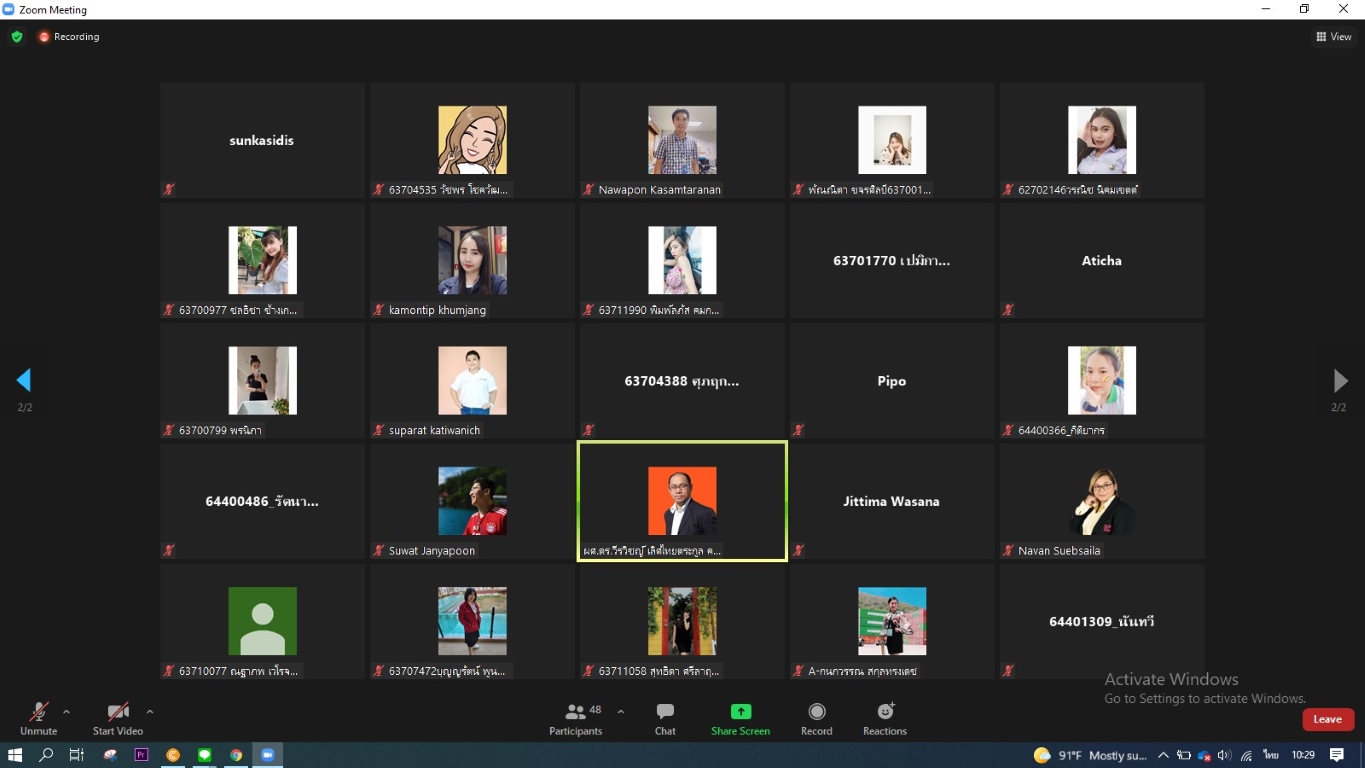
Task: Click the Aticha participant tile
Action: 1102,260
